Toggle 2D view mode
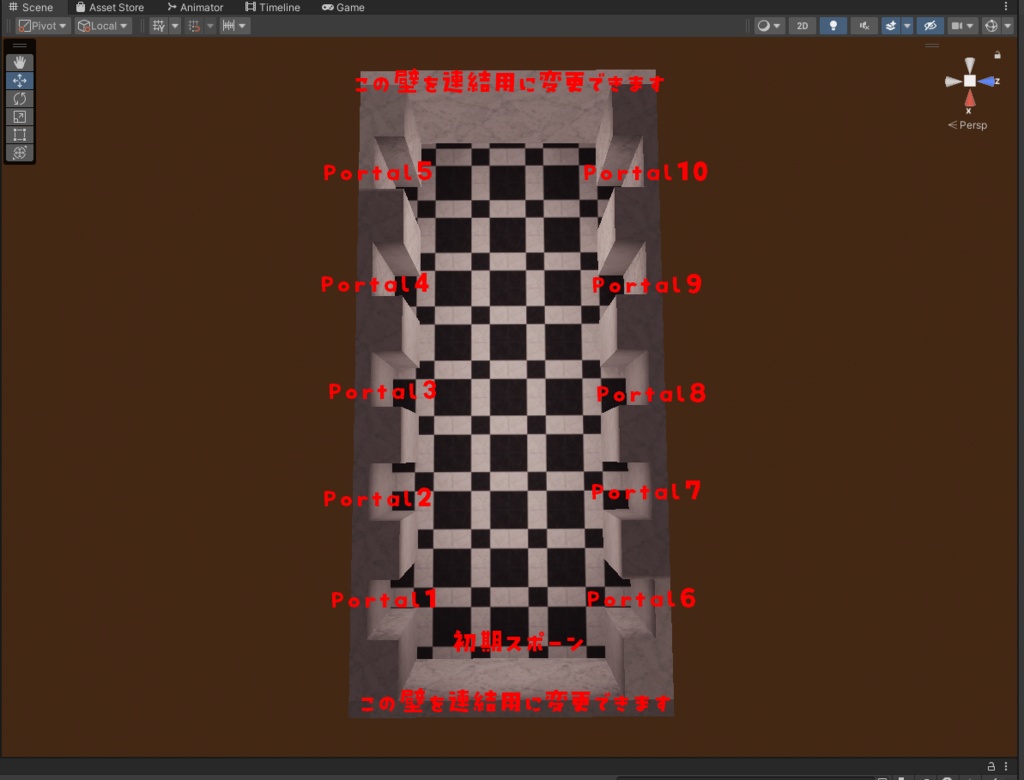This screenshot has width=1024, height=780. point(801,25)
